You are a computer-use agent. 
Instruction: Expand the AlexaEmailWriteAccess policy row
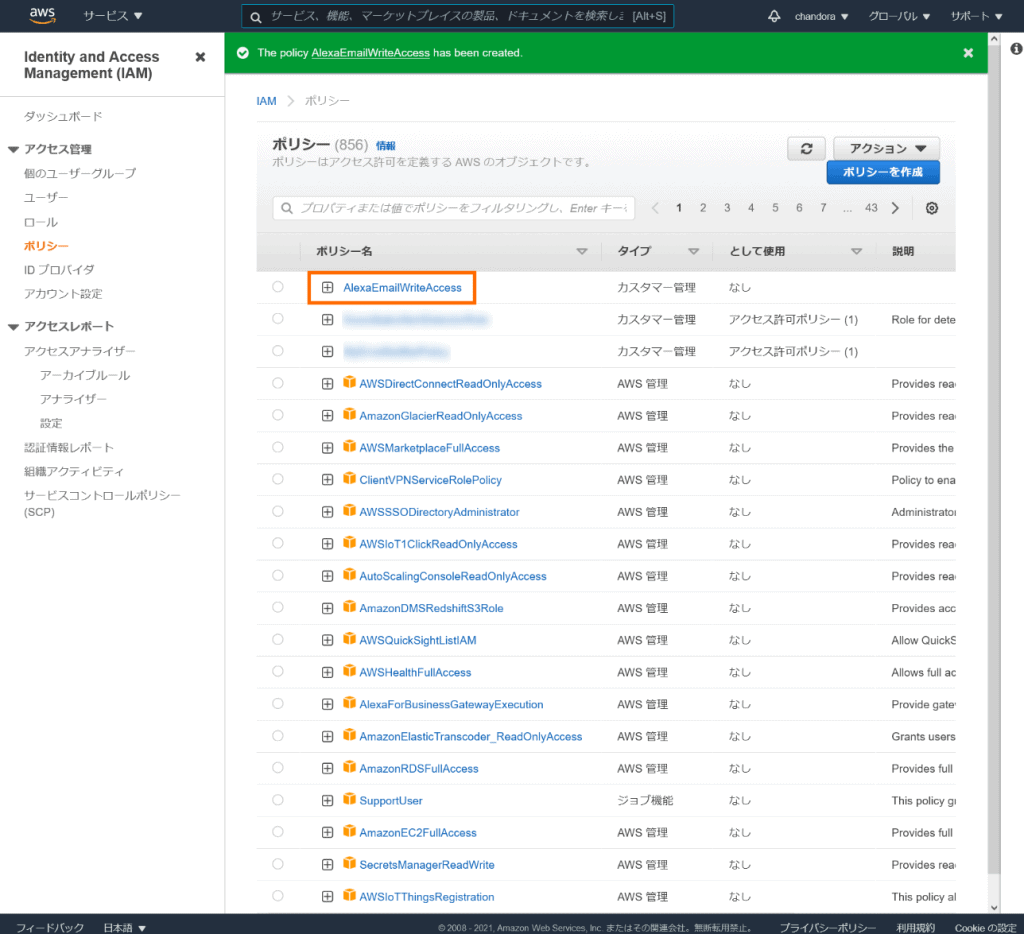pyautogui.click(x=327, y=287)
